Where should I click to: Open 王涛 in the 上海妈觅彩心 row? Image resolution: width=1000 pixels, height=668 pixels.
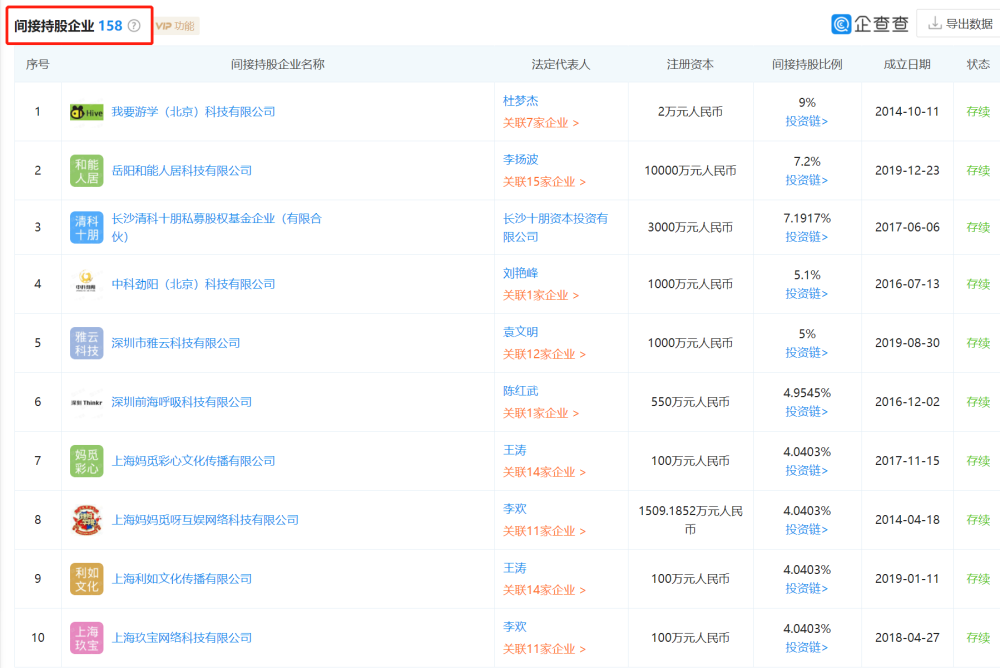coord(515,450)
